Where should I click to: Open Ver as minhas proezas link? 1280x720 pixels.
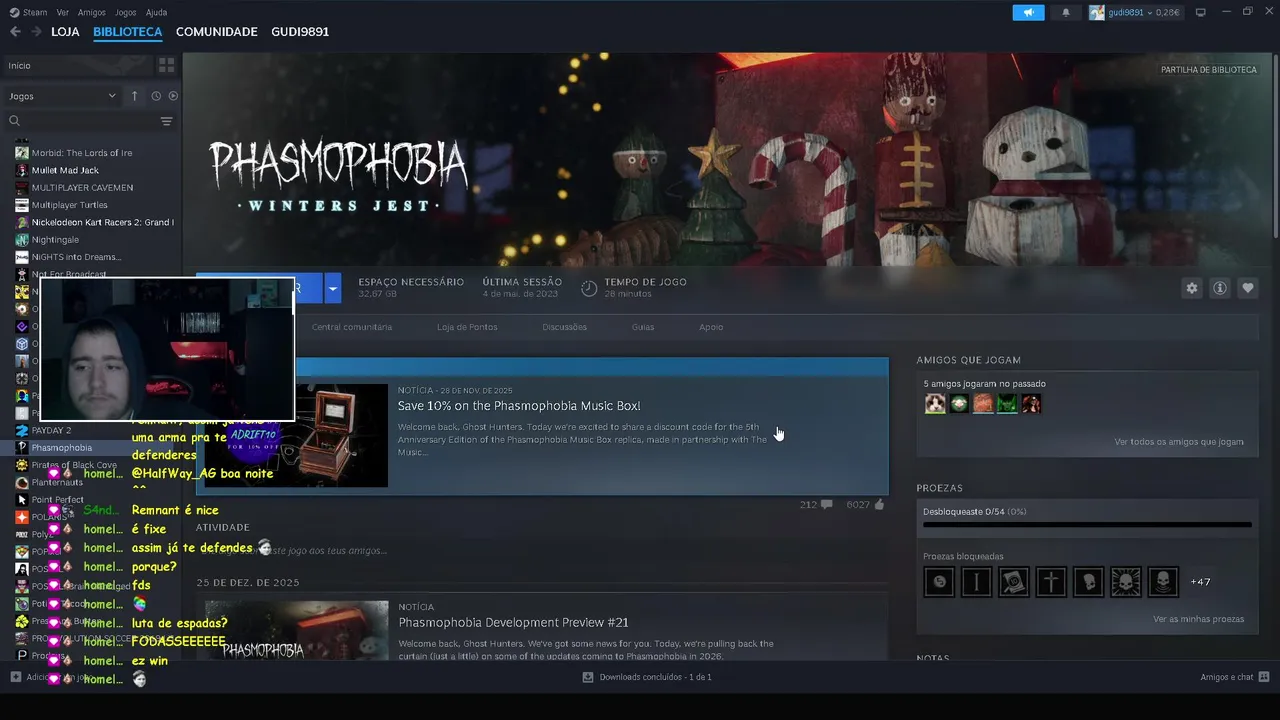1198,619
